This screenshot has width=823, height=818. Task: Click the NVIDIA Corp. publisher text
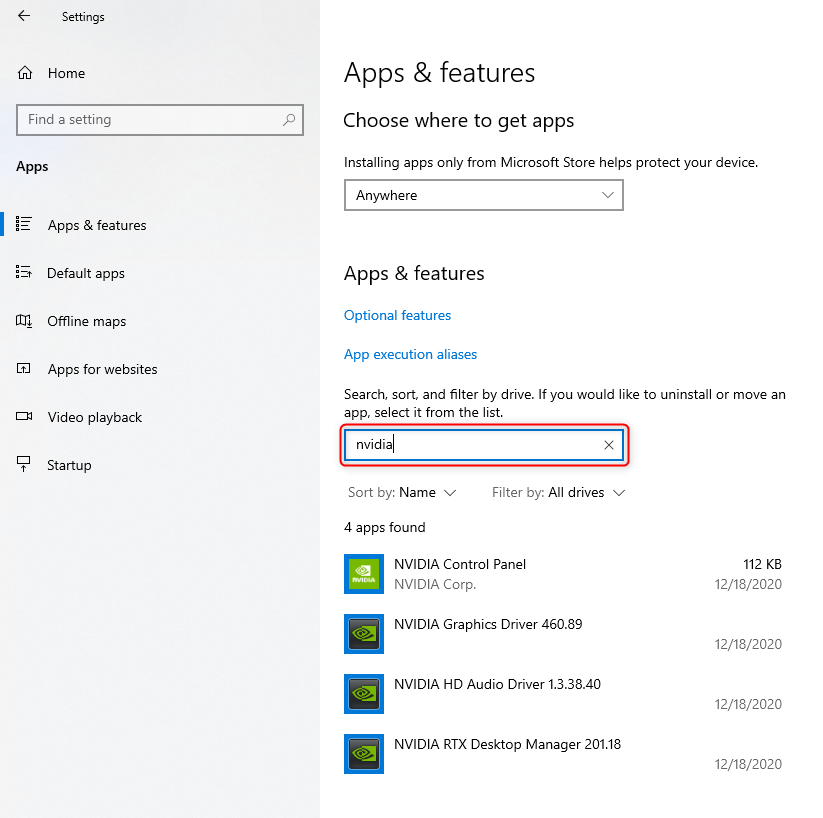(x=435, y=584)
